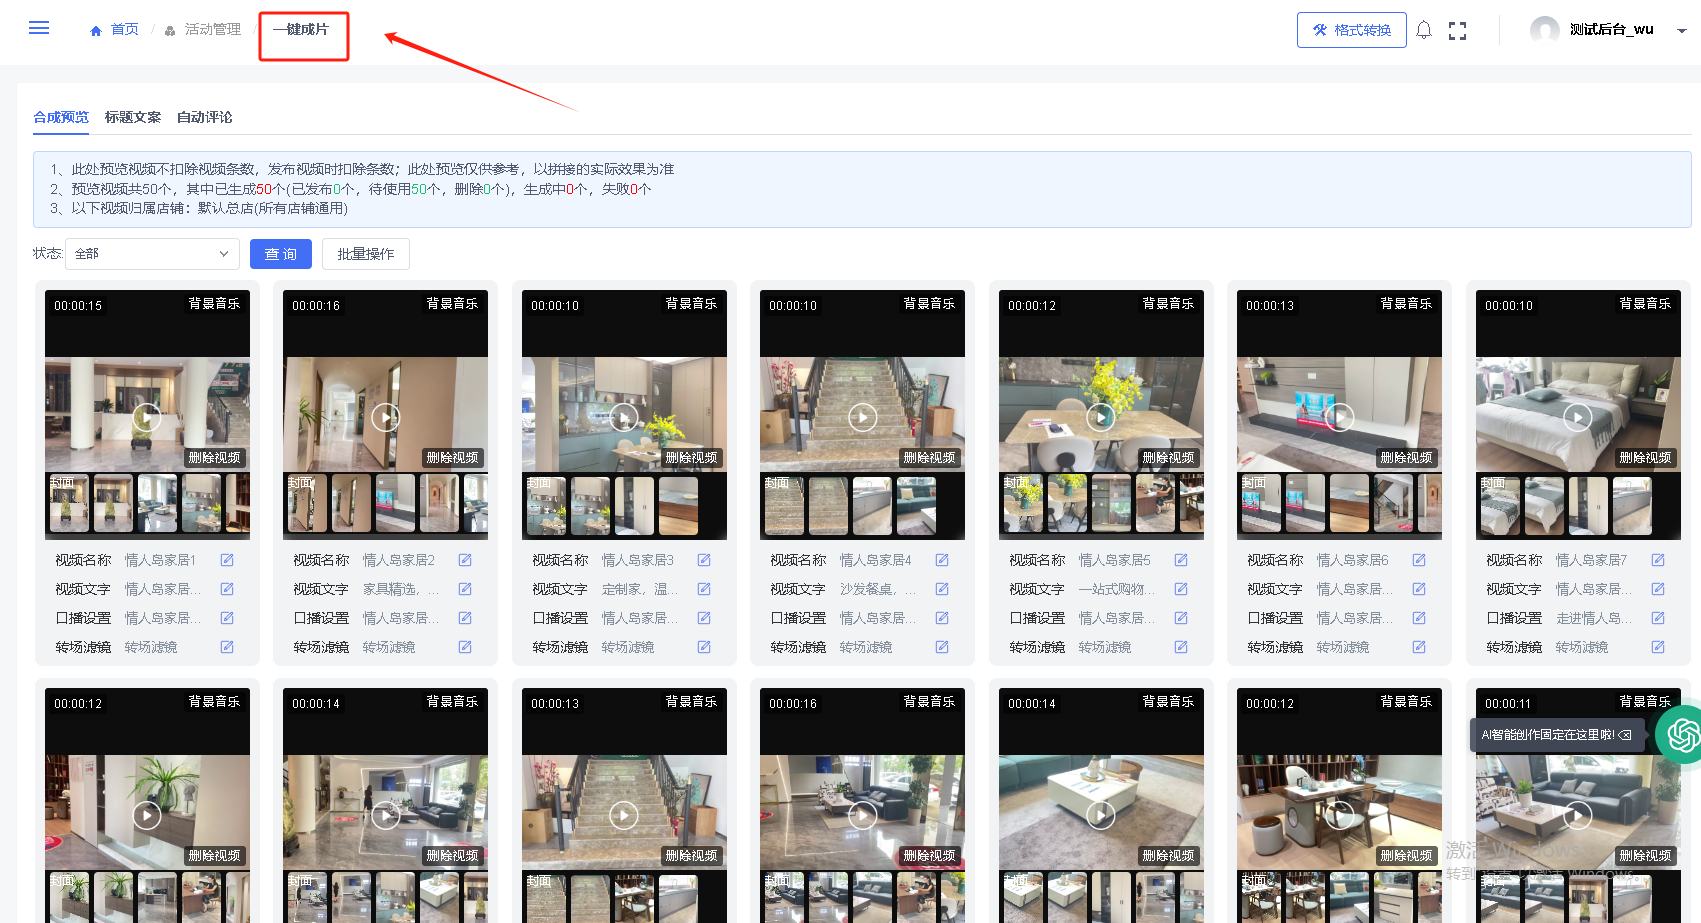1701x923 pixels.
Task: Open the hamburger sidebar menu
Action: pos(39,28)
